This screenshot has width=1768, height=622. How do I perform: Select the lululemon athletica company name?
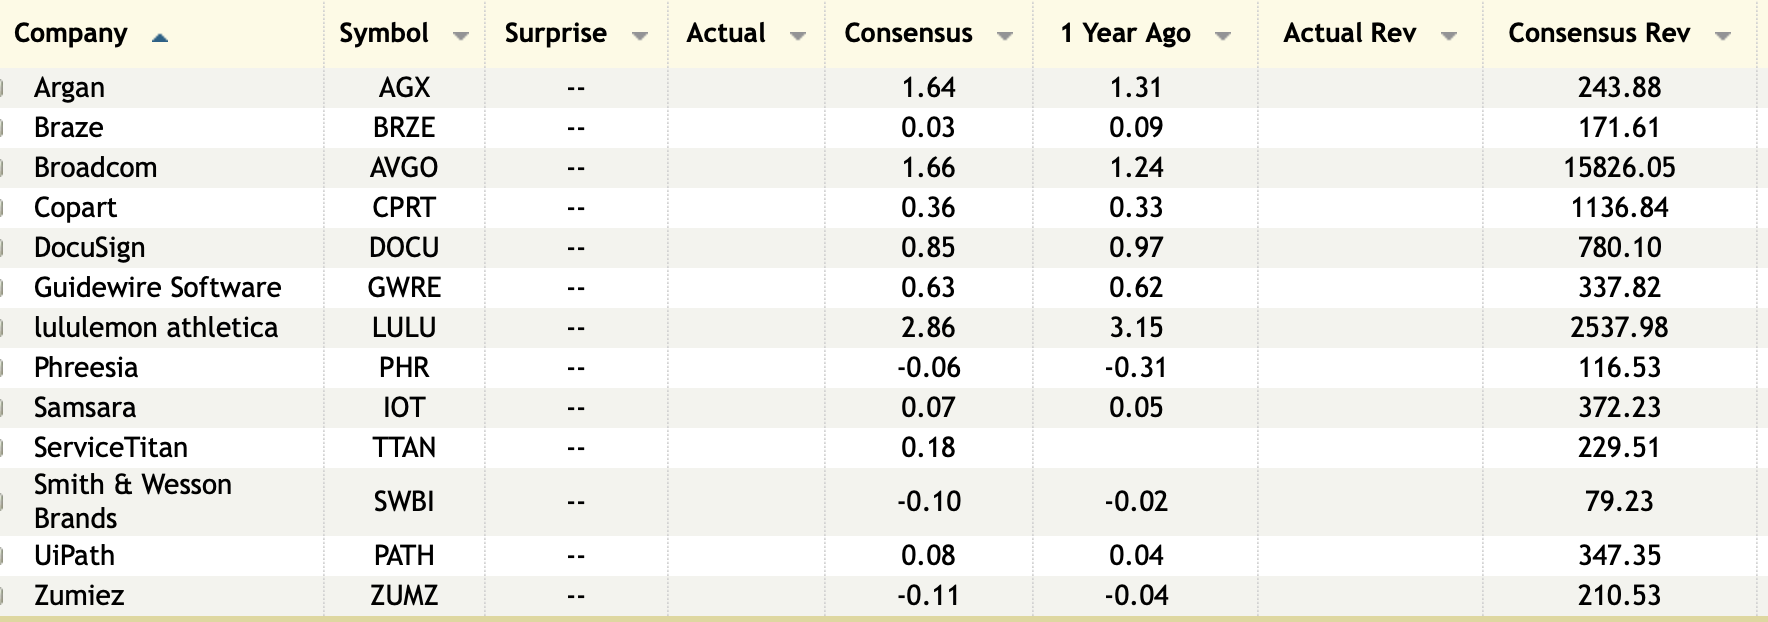click(156, 327)
